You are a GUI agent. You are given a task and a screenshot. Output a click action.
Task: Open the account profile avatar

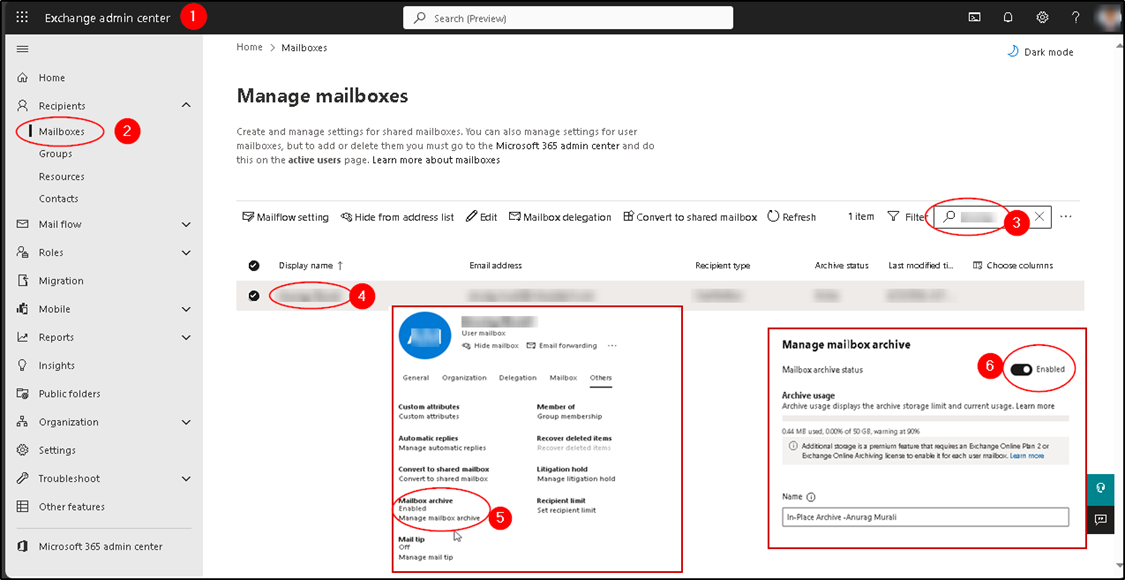[x=1108, y=18]
